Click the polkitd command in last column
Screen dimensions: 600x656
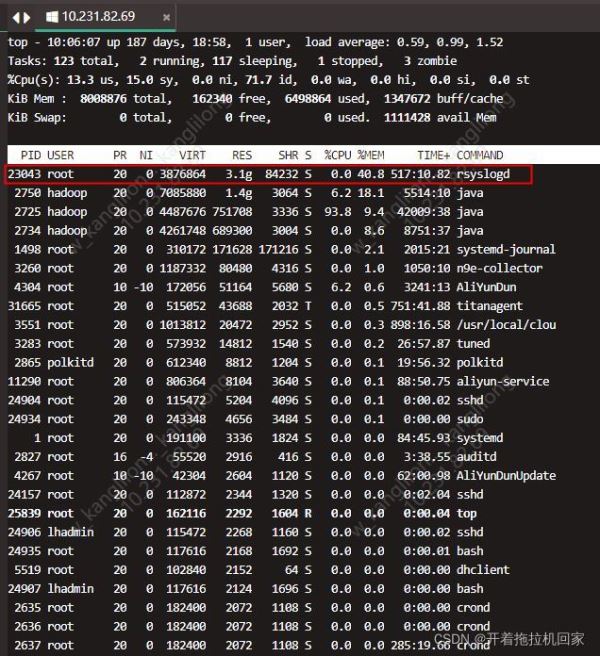tap(480, 362)
